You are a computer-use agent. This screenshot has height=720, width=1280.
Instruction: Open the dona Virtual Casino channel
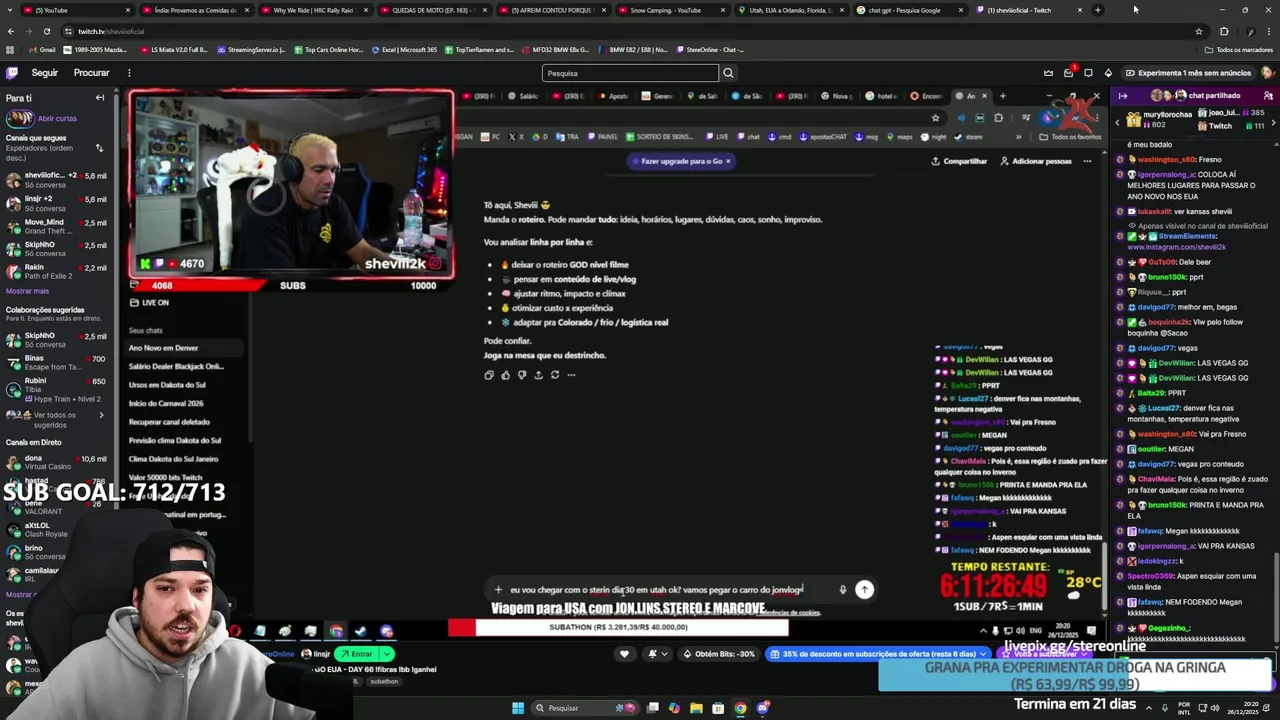pos(55,462)
